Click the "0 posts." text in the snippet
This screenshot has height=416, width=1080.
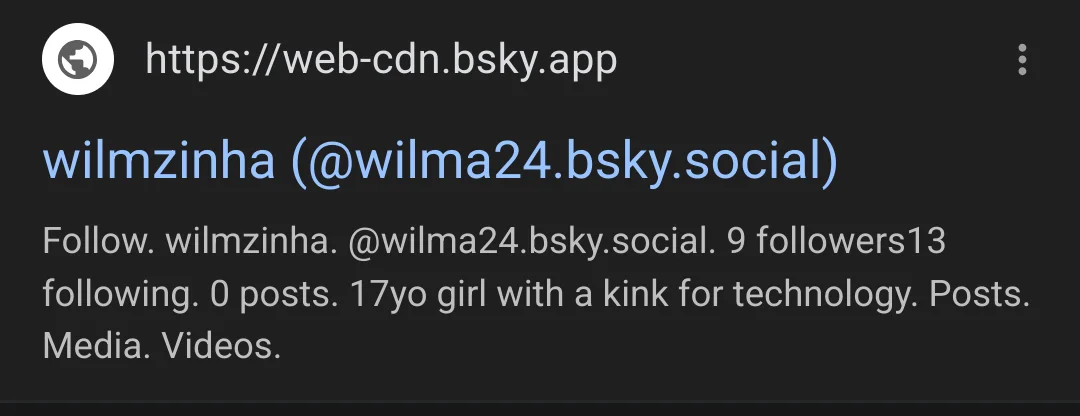[273, 295]
